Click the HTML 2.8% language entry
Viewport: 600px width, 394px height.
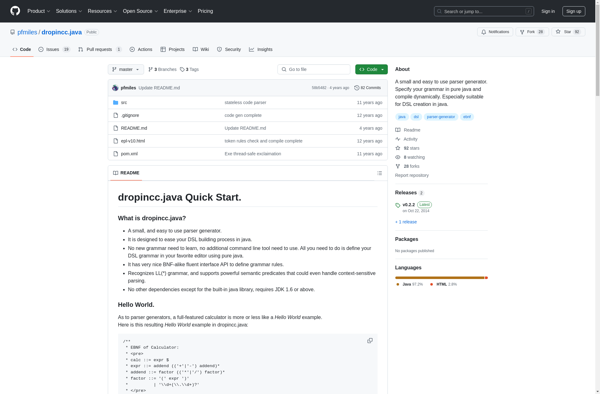(x=443, y=284)
